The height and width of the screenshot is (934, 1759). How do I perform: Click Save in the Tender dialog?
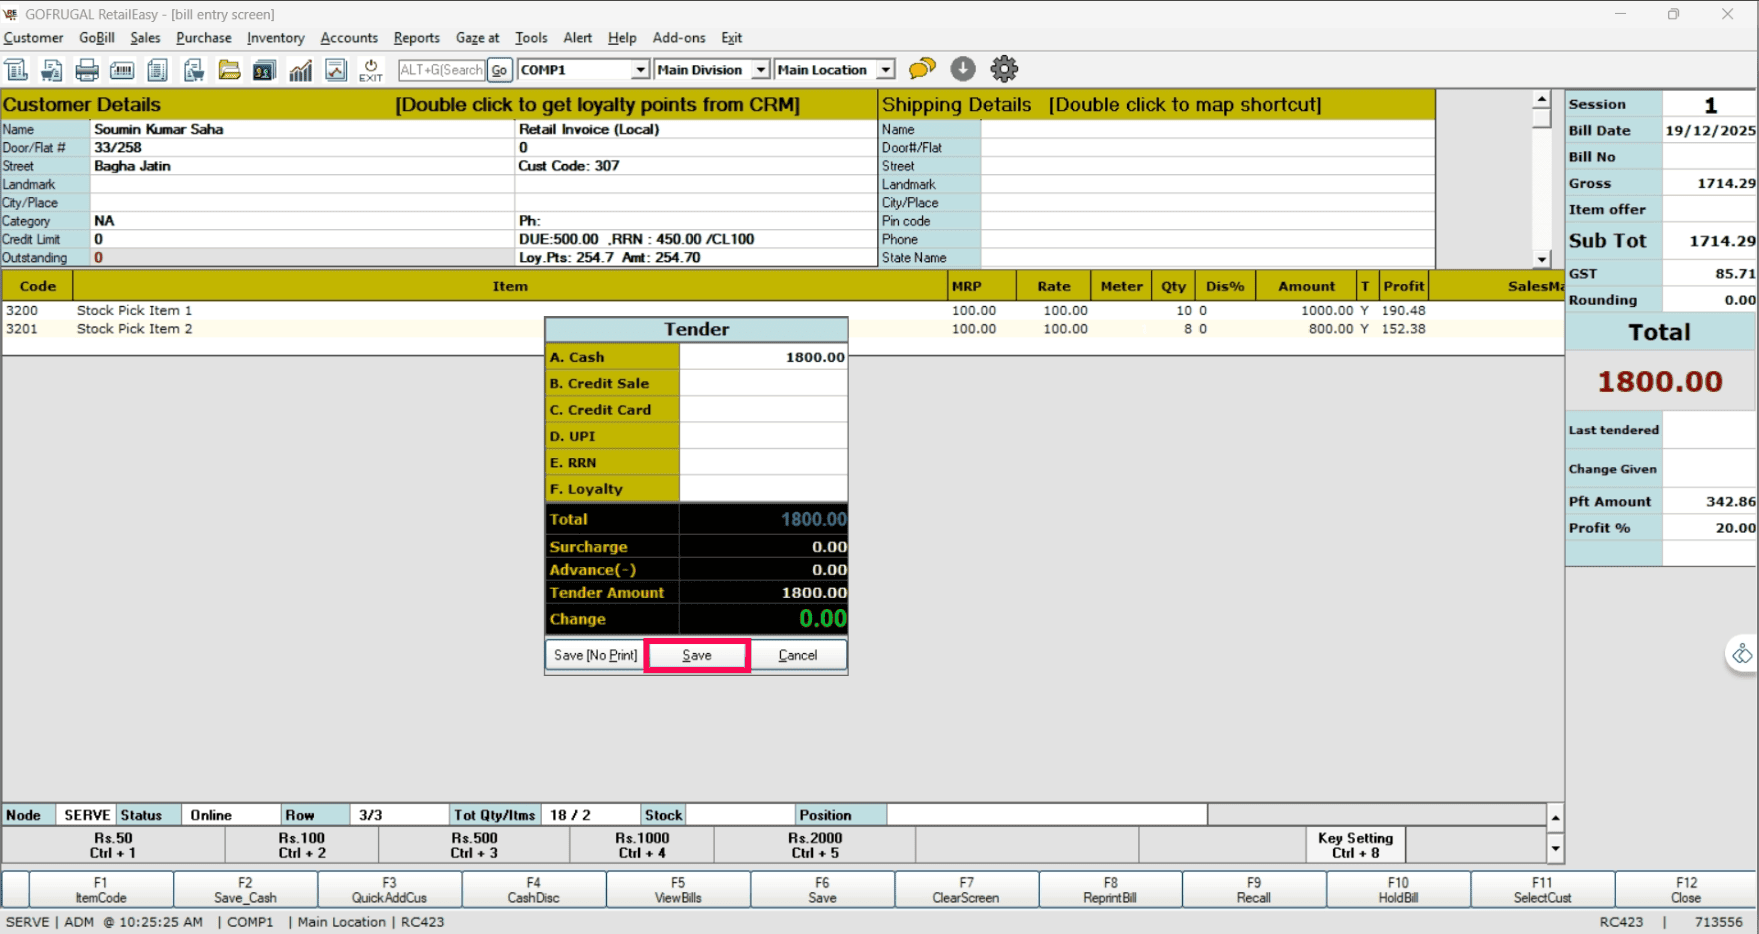pos(697,655)
